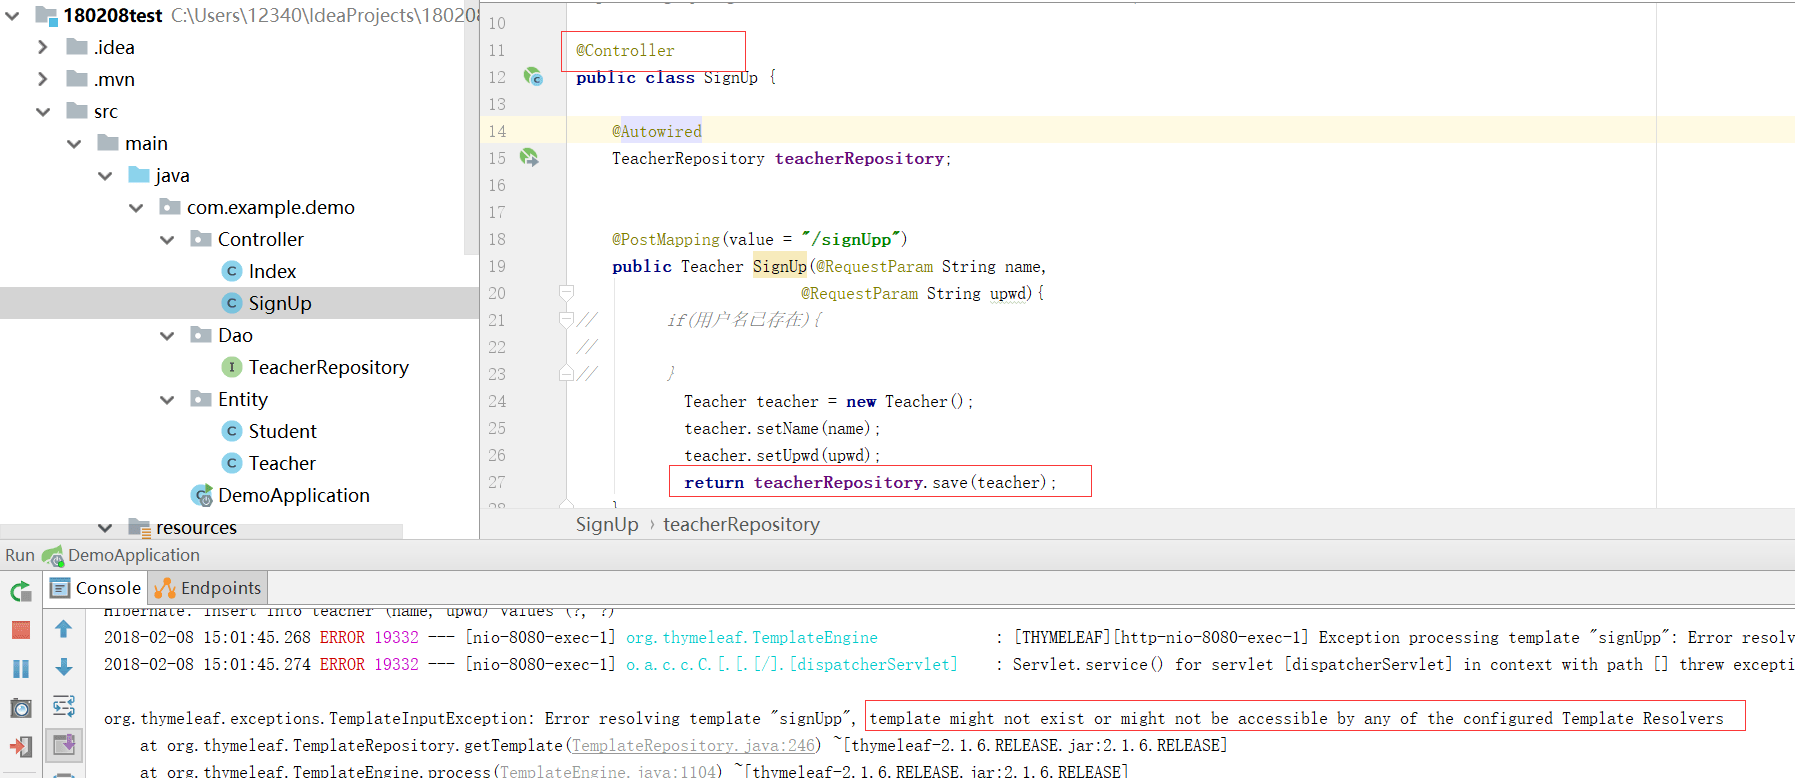Click the Student class icon
This screenshot has width=1795, height=778.
[232, 431]
